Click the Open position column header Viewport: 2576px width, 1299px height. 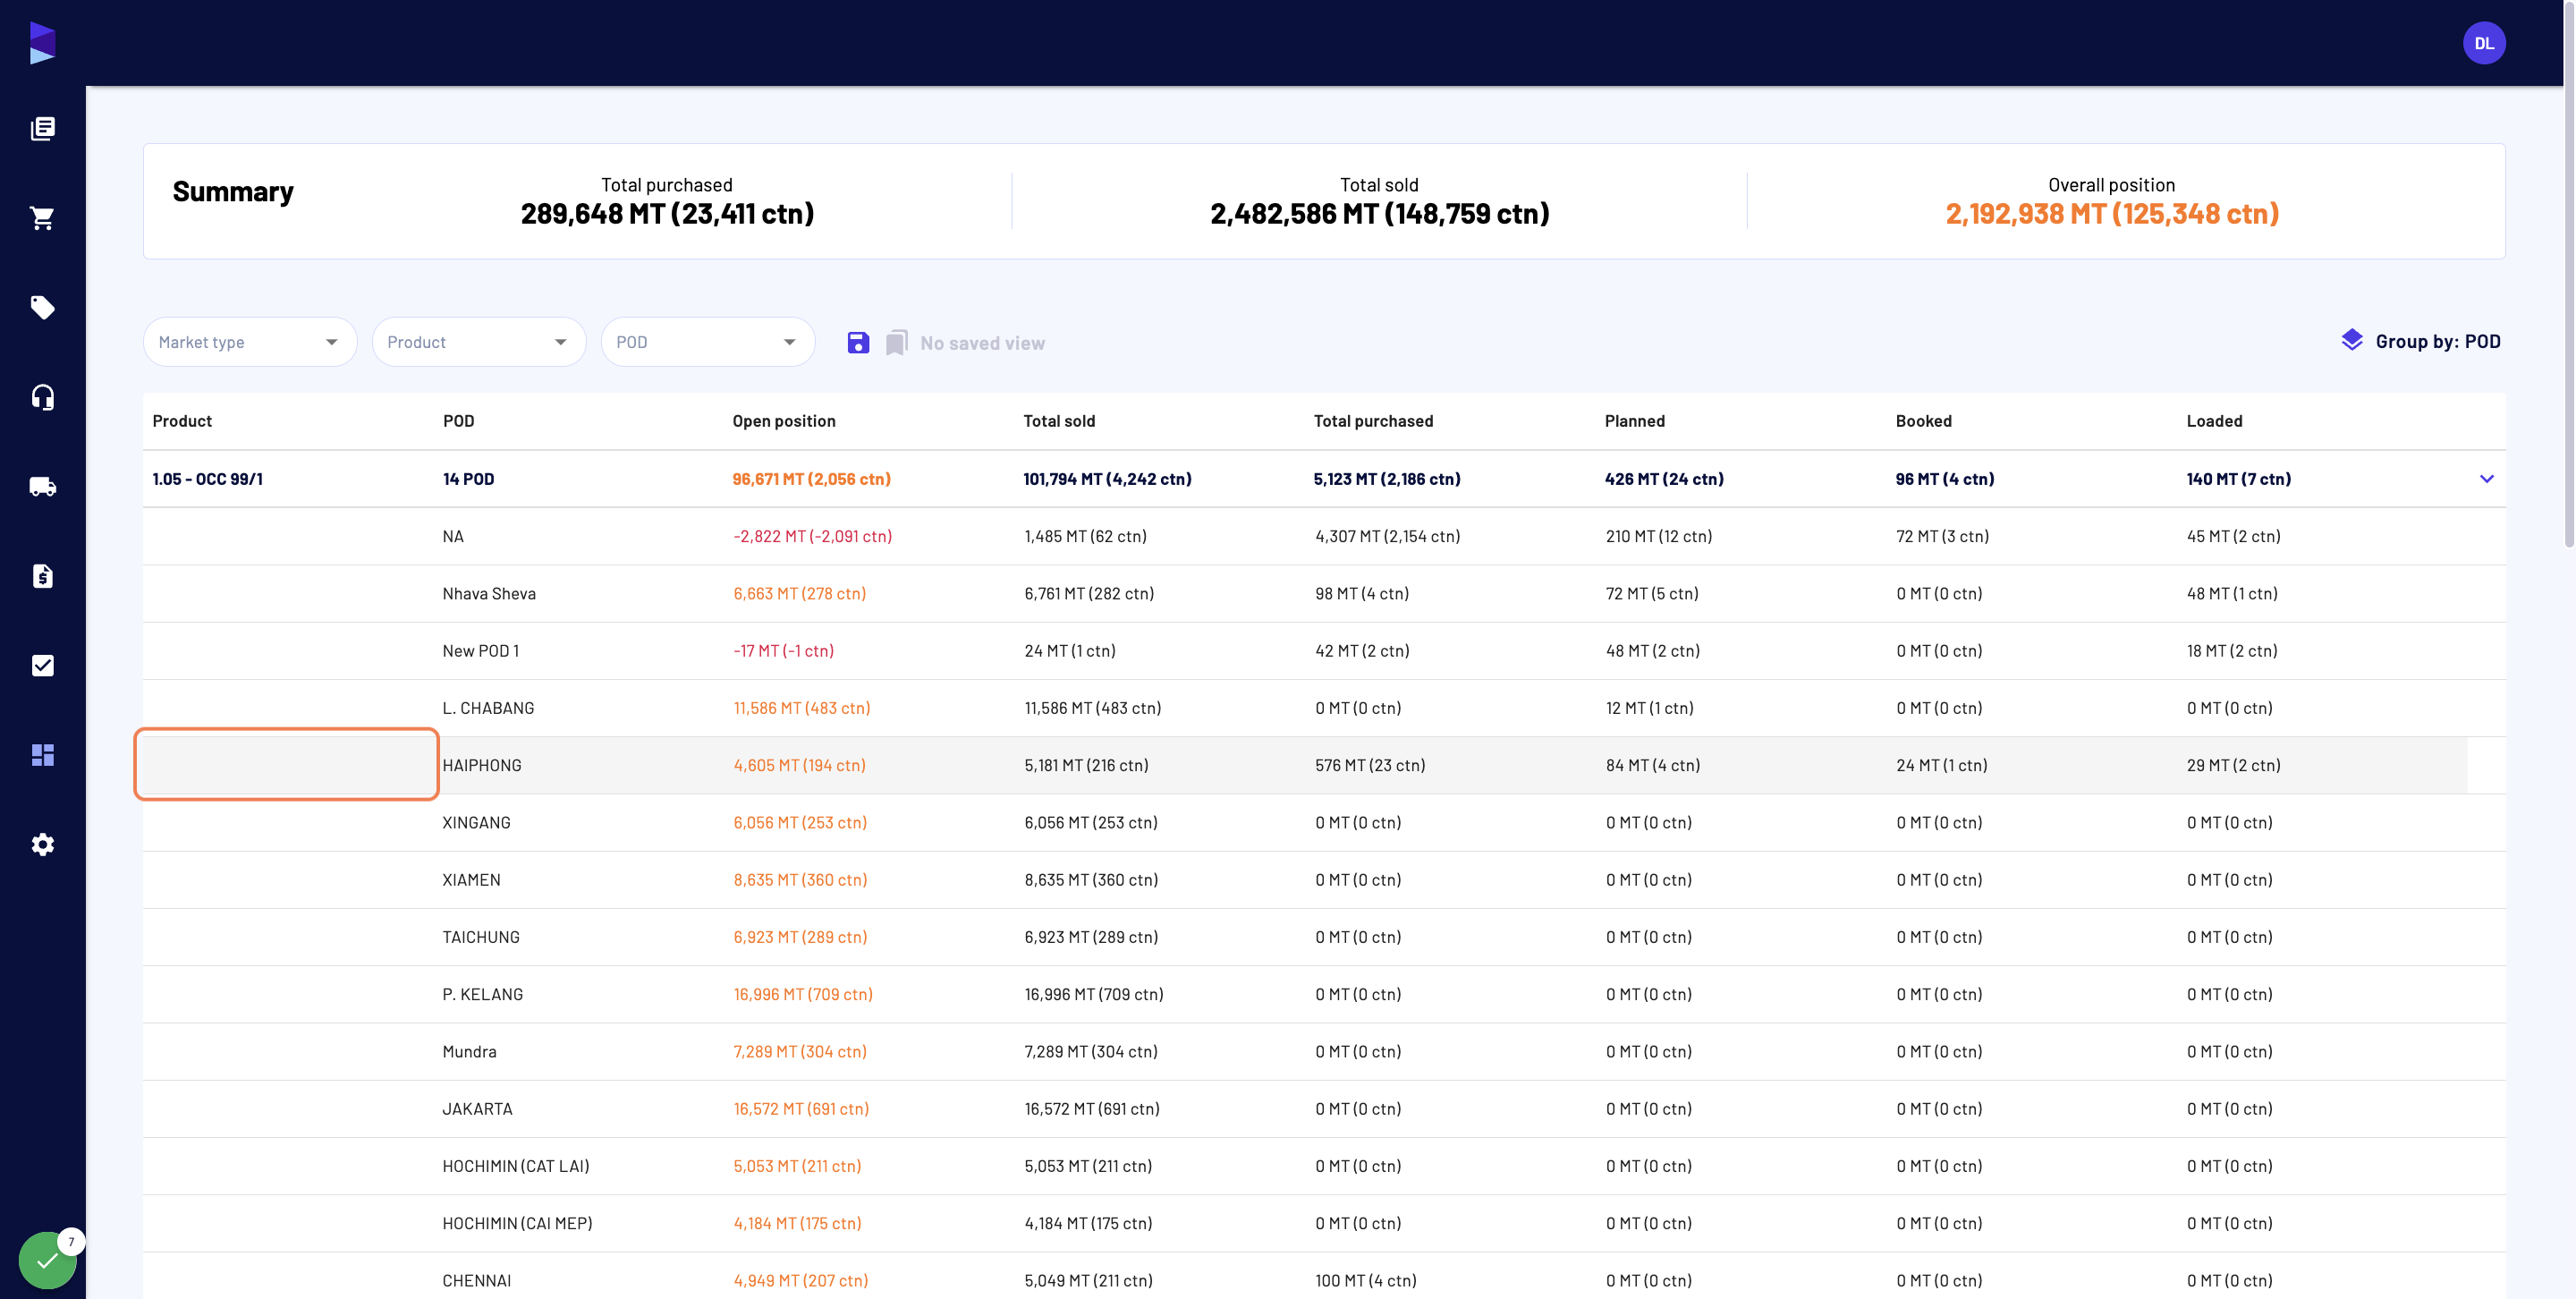point(783,421)
